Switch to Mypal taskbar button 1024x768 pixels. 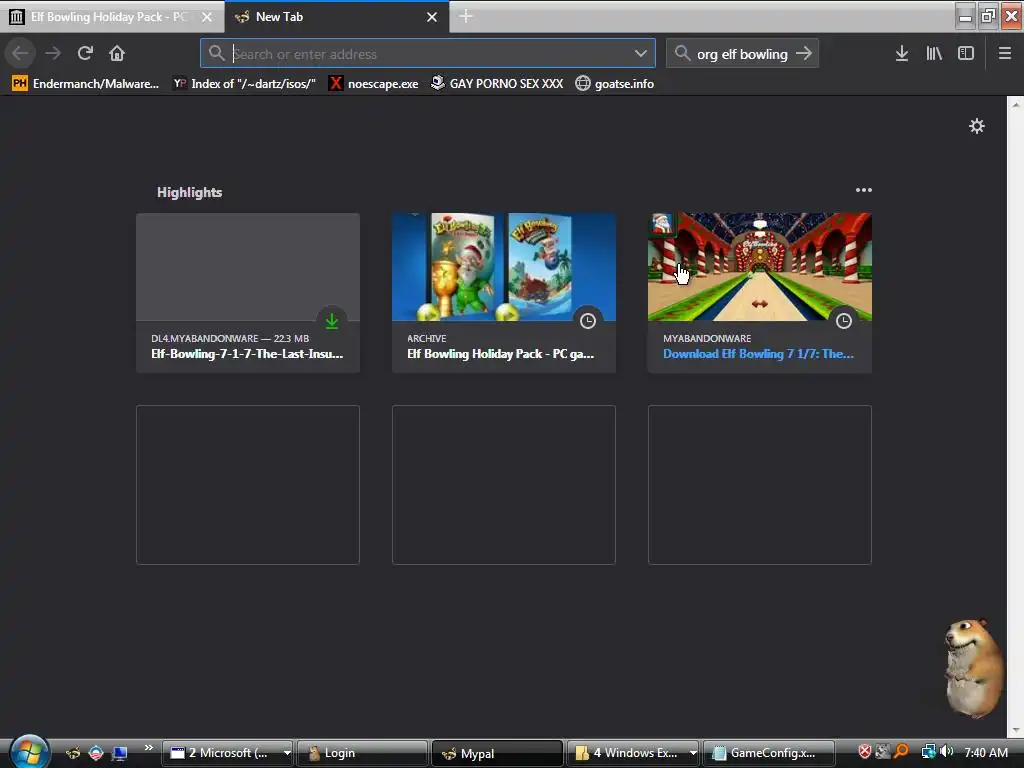pyautogui.click(x=498, y=753)
